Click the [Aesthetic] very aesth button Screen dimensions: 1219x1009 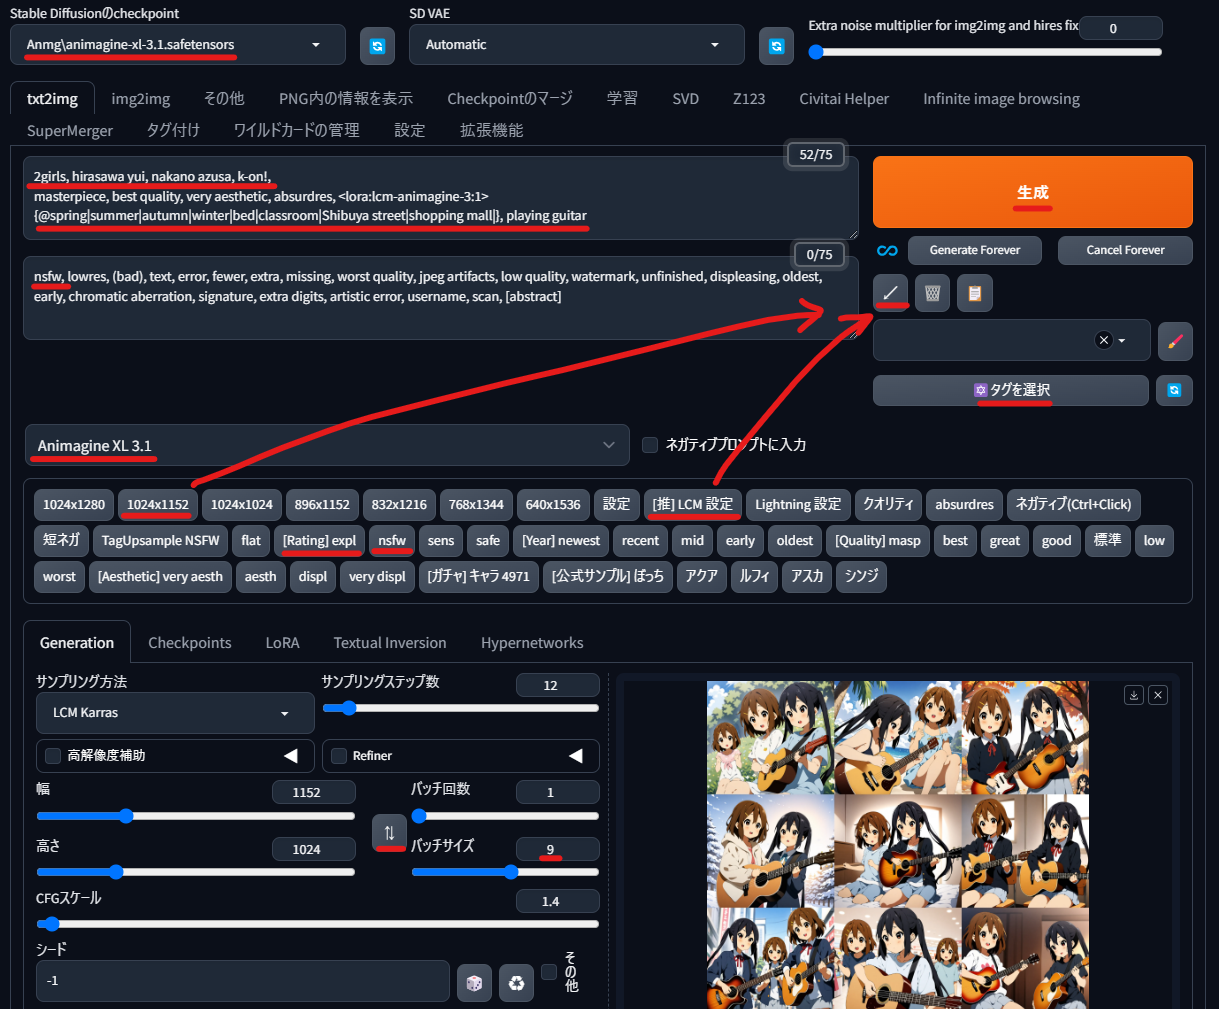point(160,577)
